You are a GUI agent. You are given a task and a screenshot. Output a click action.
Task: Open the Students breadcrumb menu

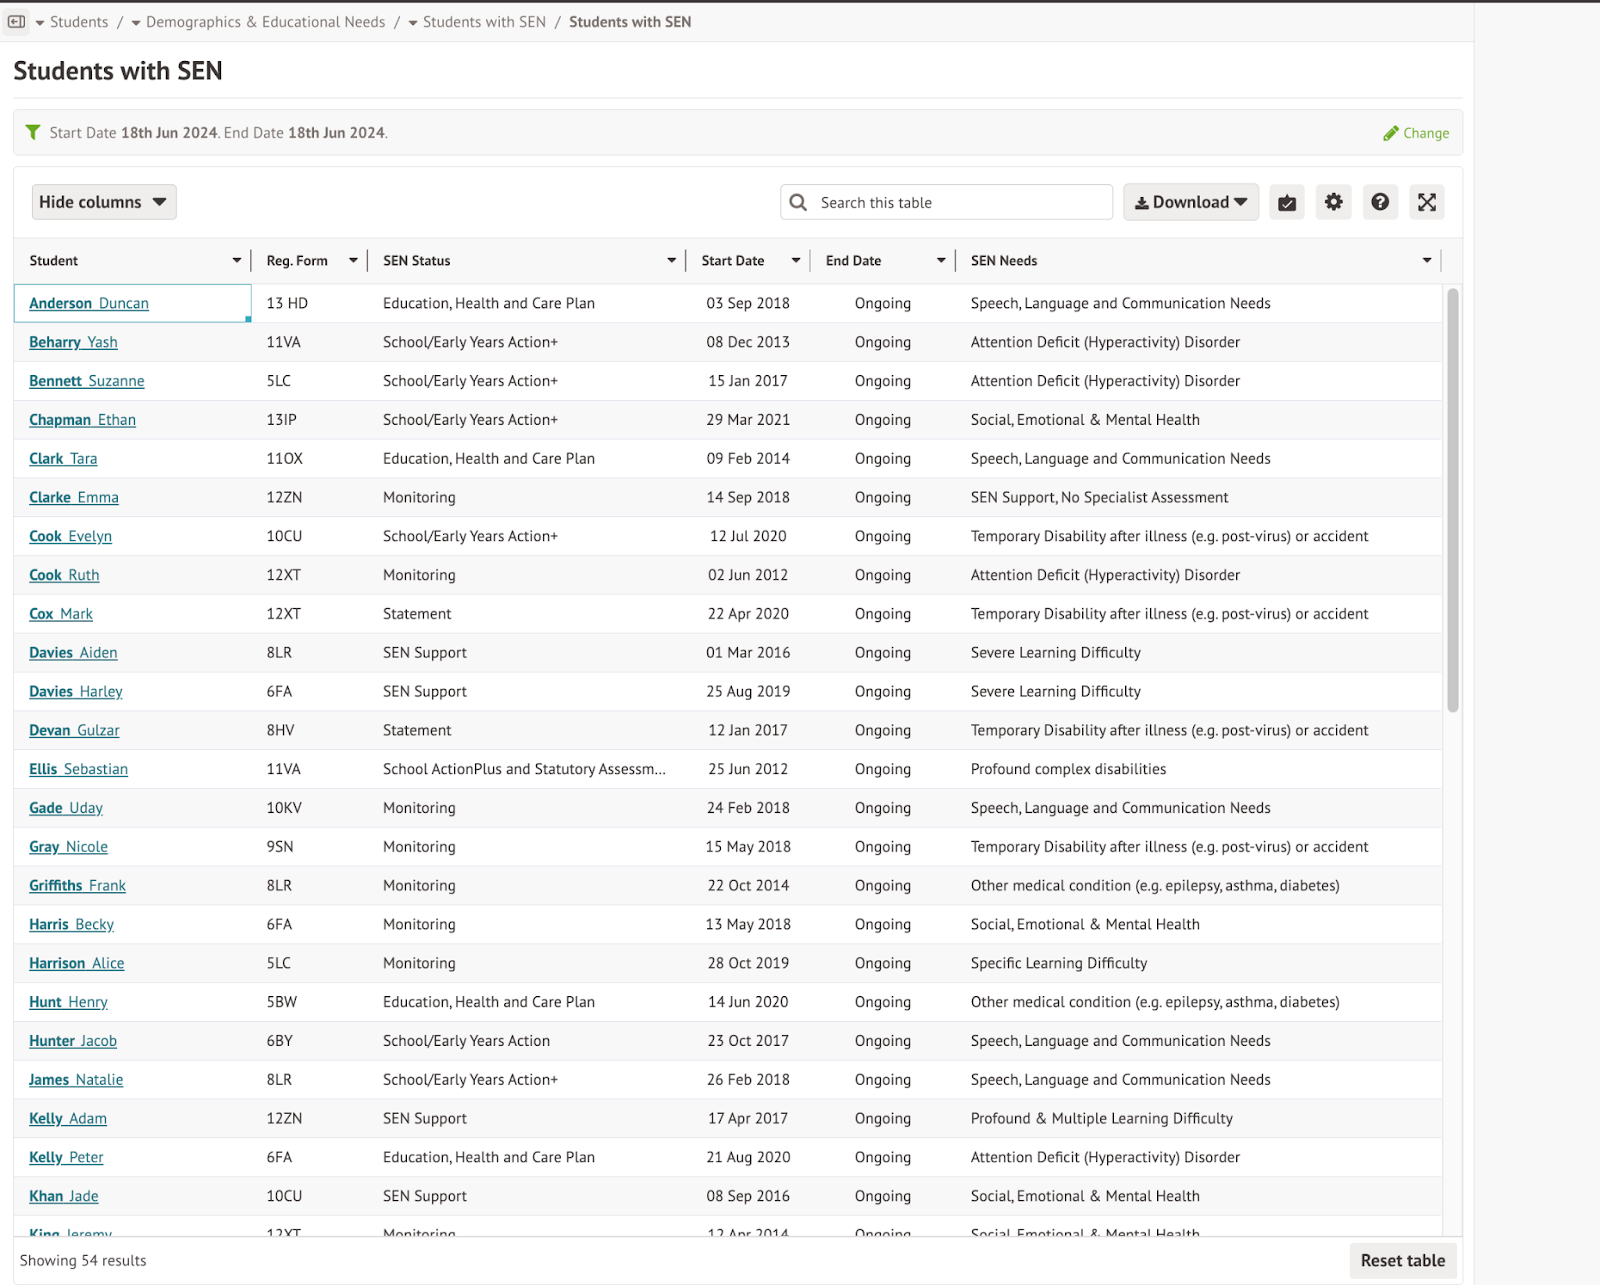[71, 22]
